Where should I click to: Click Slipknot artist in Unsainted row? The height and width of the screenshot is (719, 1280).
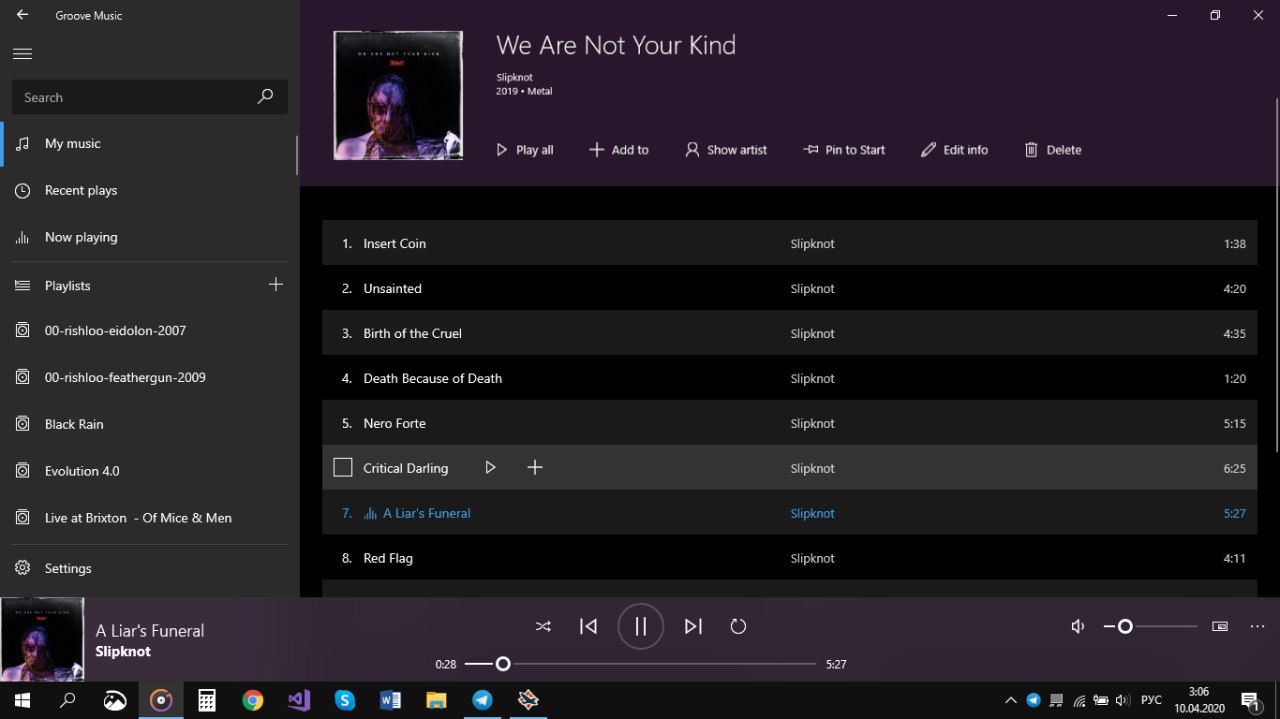(812, 288)
